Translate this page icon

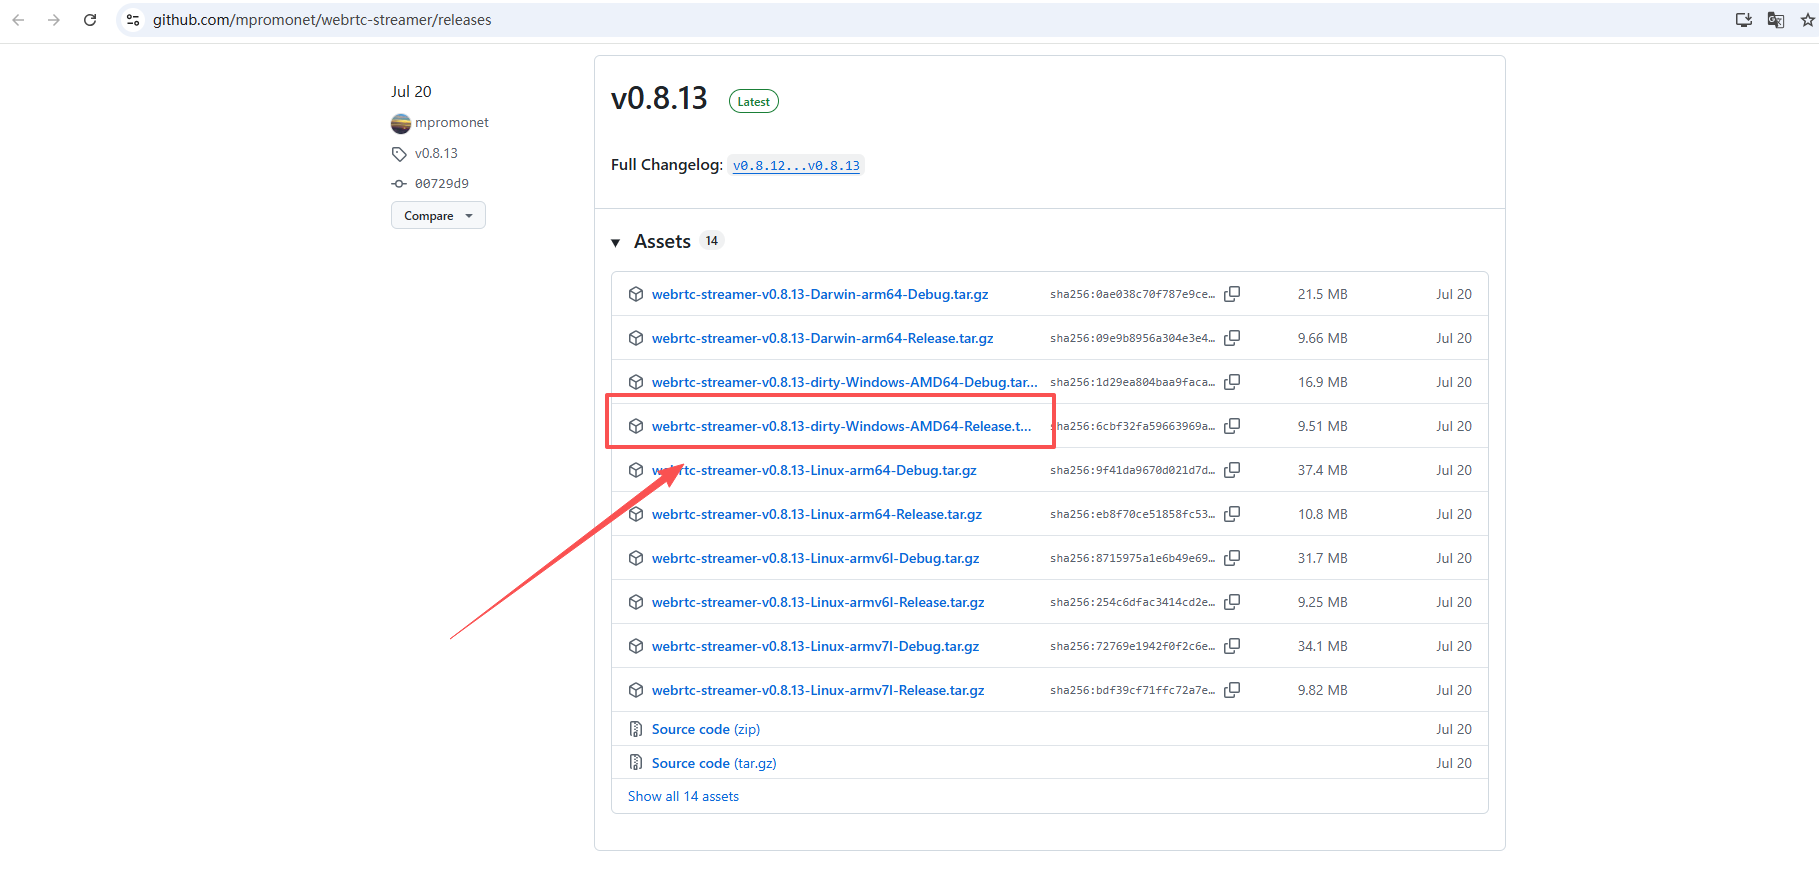tap(1776, 20)
